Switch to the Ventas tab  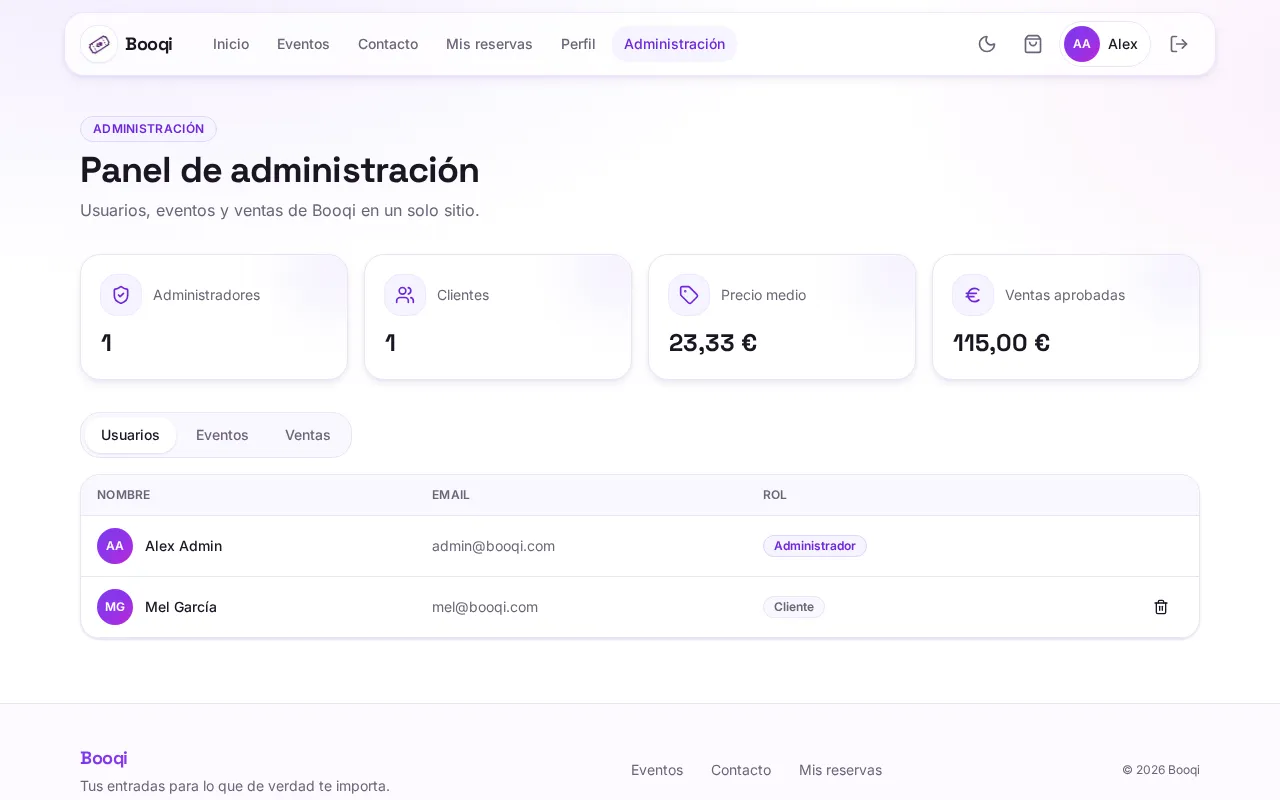click(308, 435)
